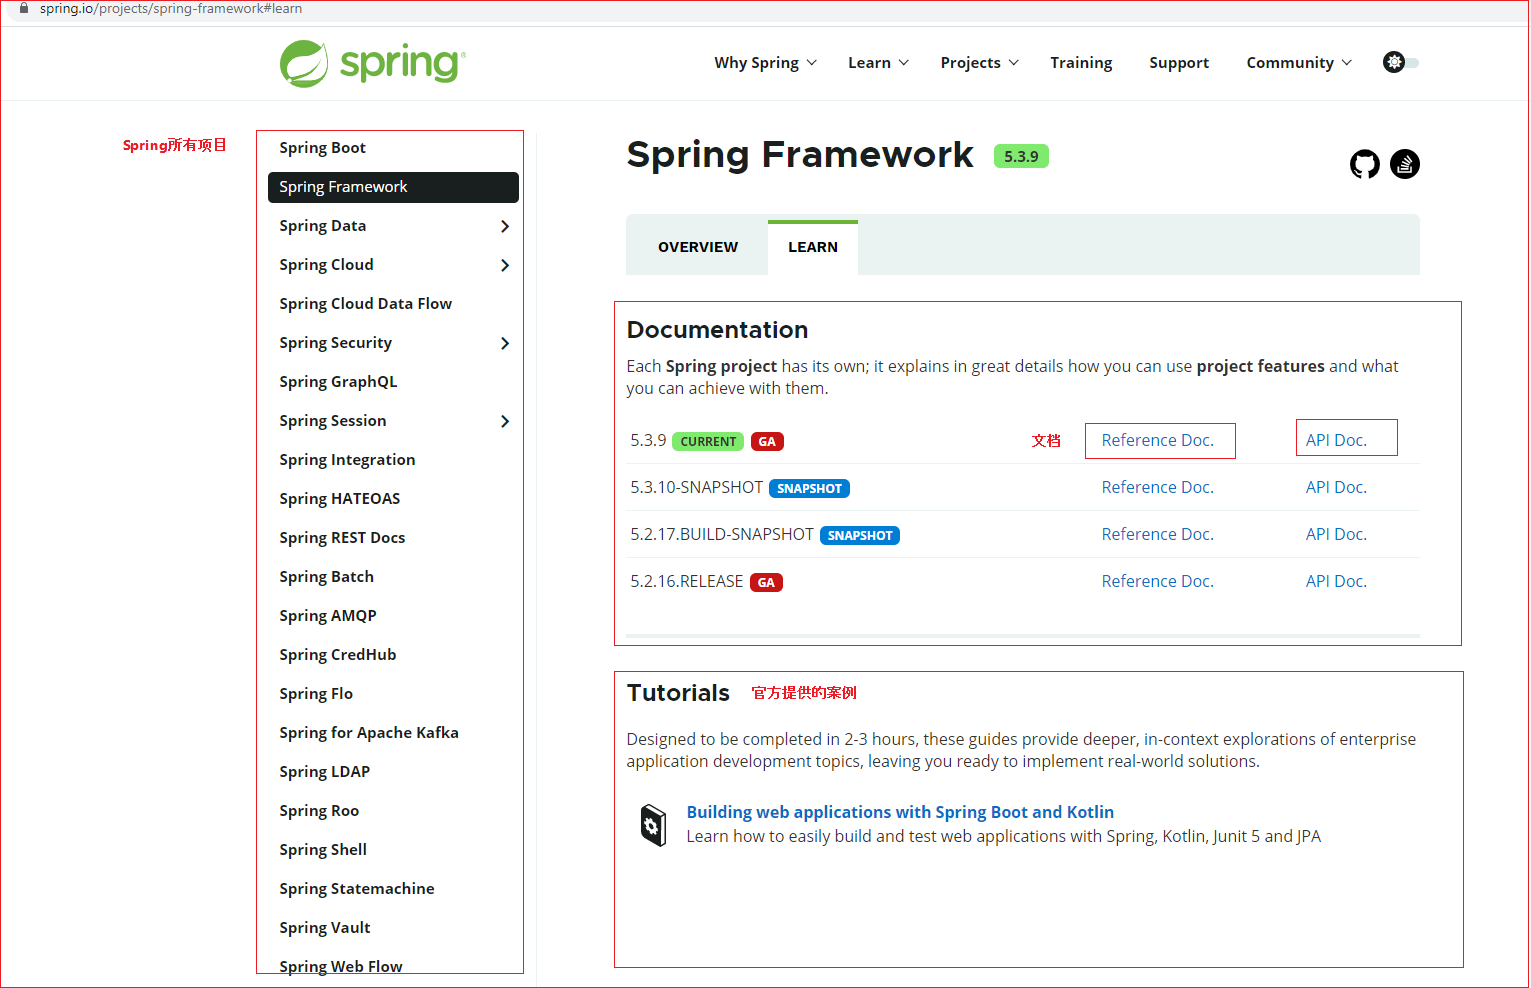The width and height of the screenshot is (1531, 988).
Task: Open Spring REST Docs project
Action: pos(342,538)
